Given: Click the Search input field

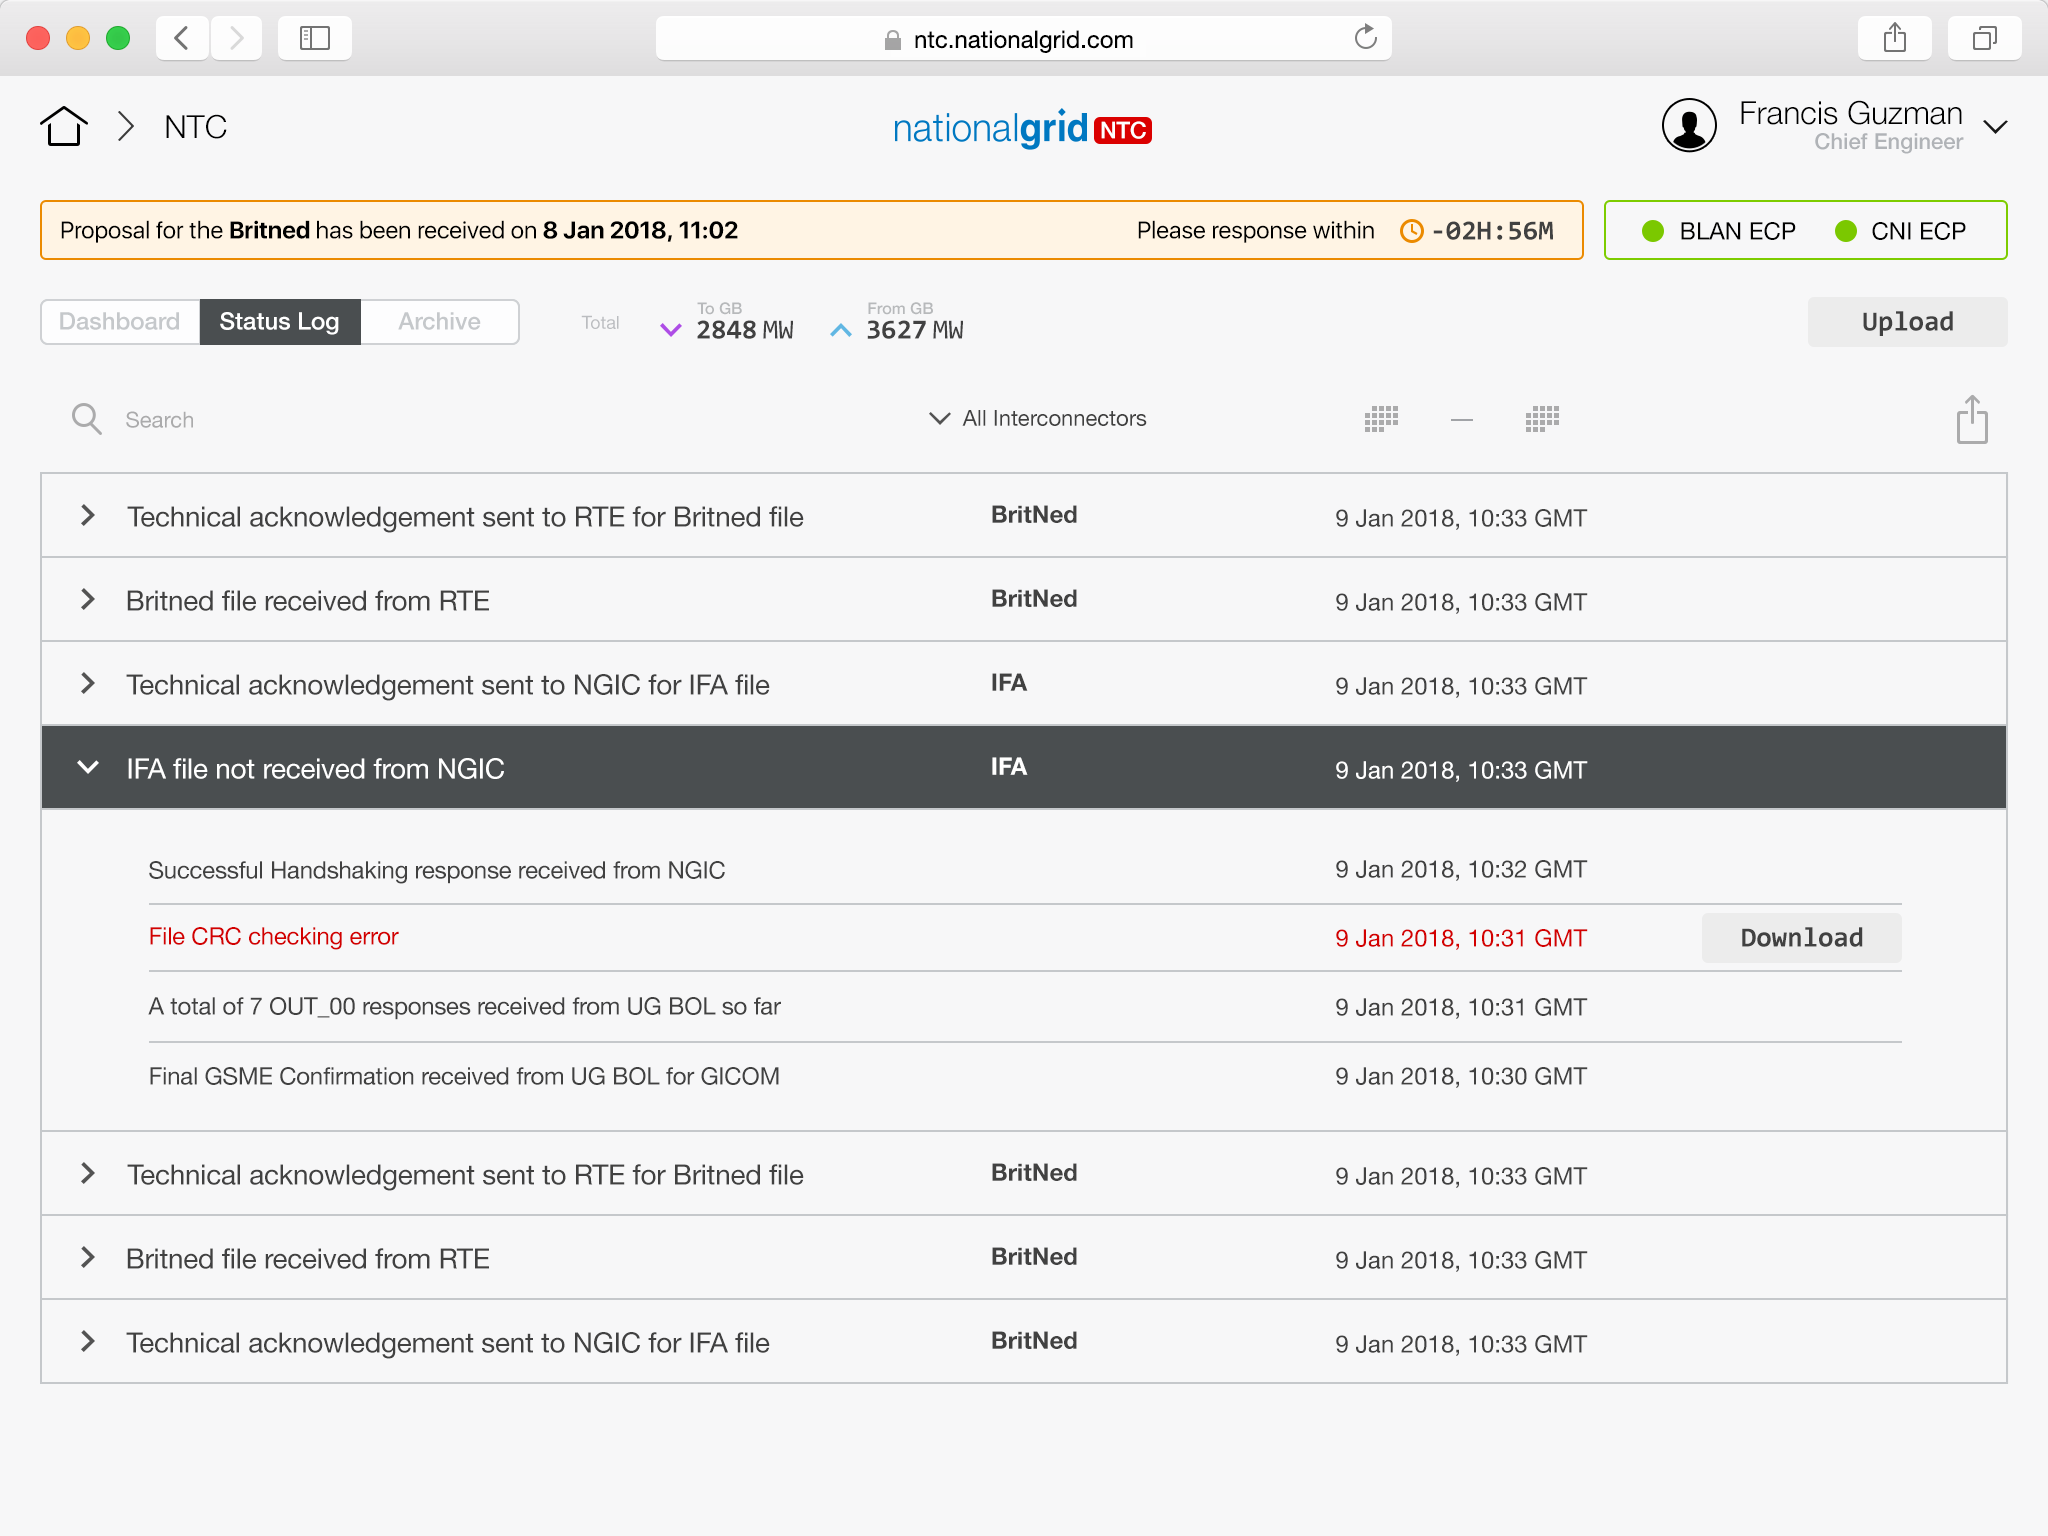Looking at the screenshot, I should [400, 420].
